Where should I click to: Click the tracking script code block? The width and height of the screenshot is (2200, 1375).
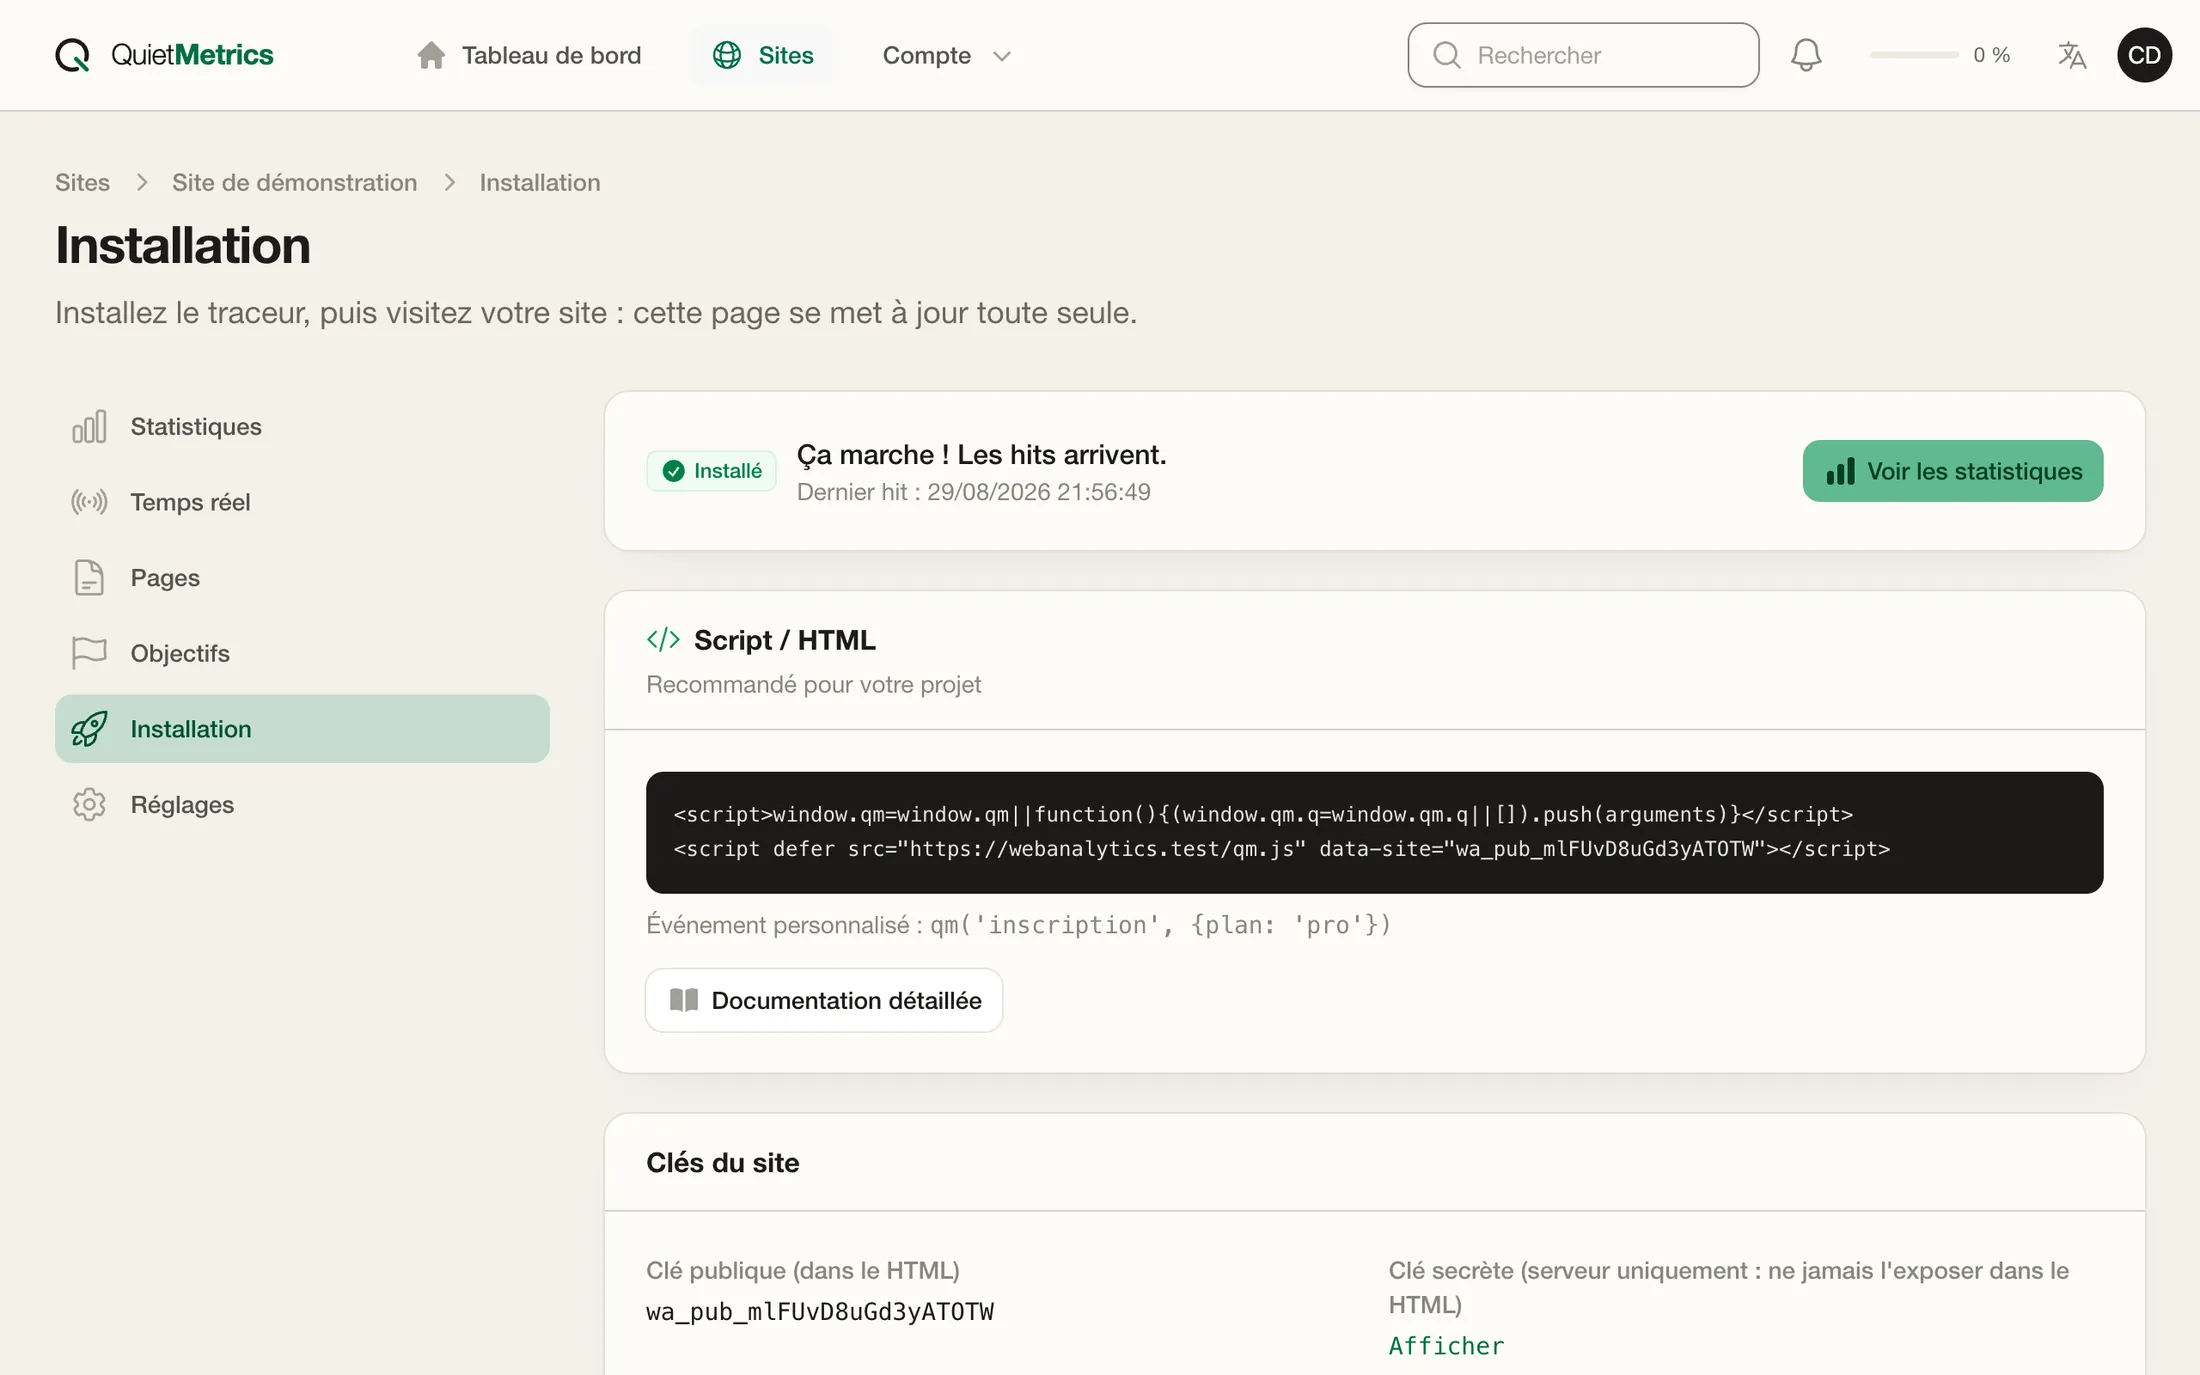click(1374, 832)
